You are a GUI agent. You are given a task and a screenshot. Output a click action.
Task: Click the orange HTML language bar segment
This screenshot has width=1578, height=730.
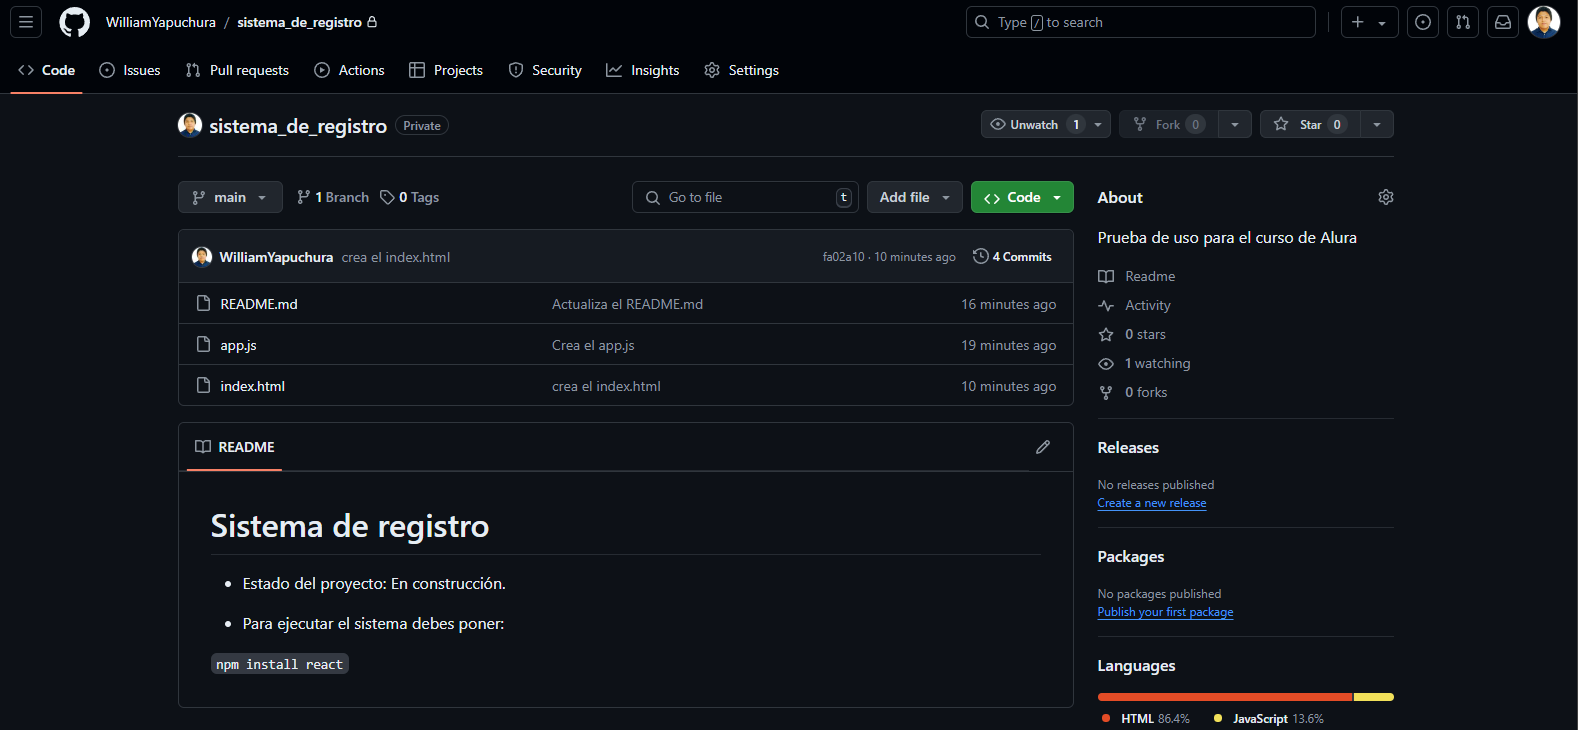pyautogui.click(x=1224, y=697)
